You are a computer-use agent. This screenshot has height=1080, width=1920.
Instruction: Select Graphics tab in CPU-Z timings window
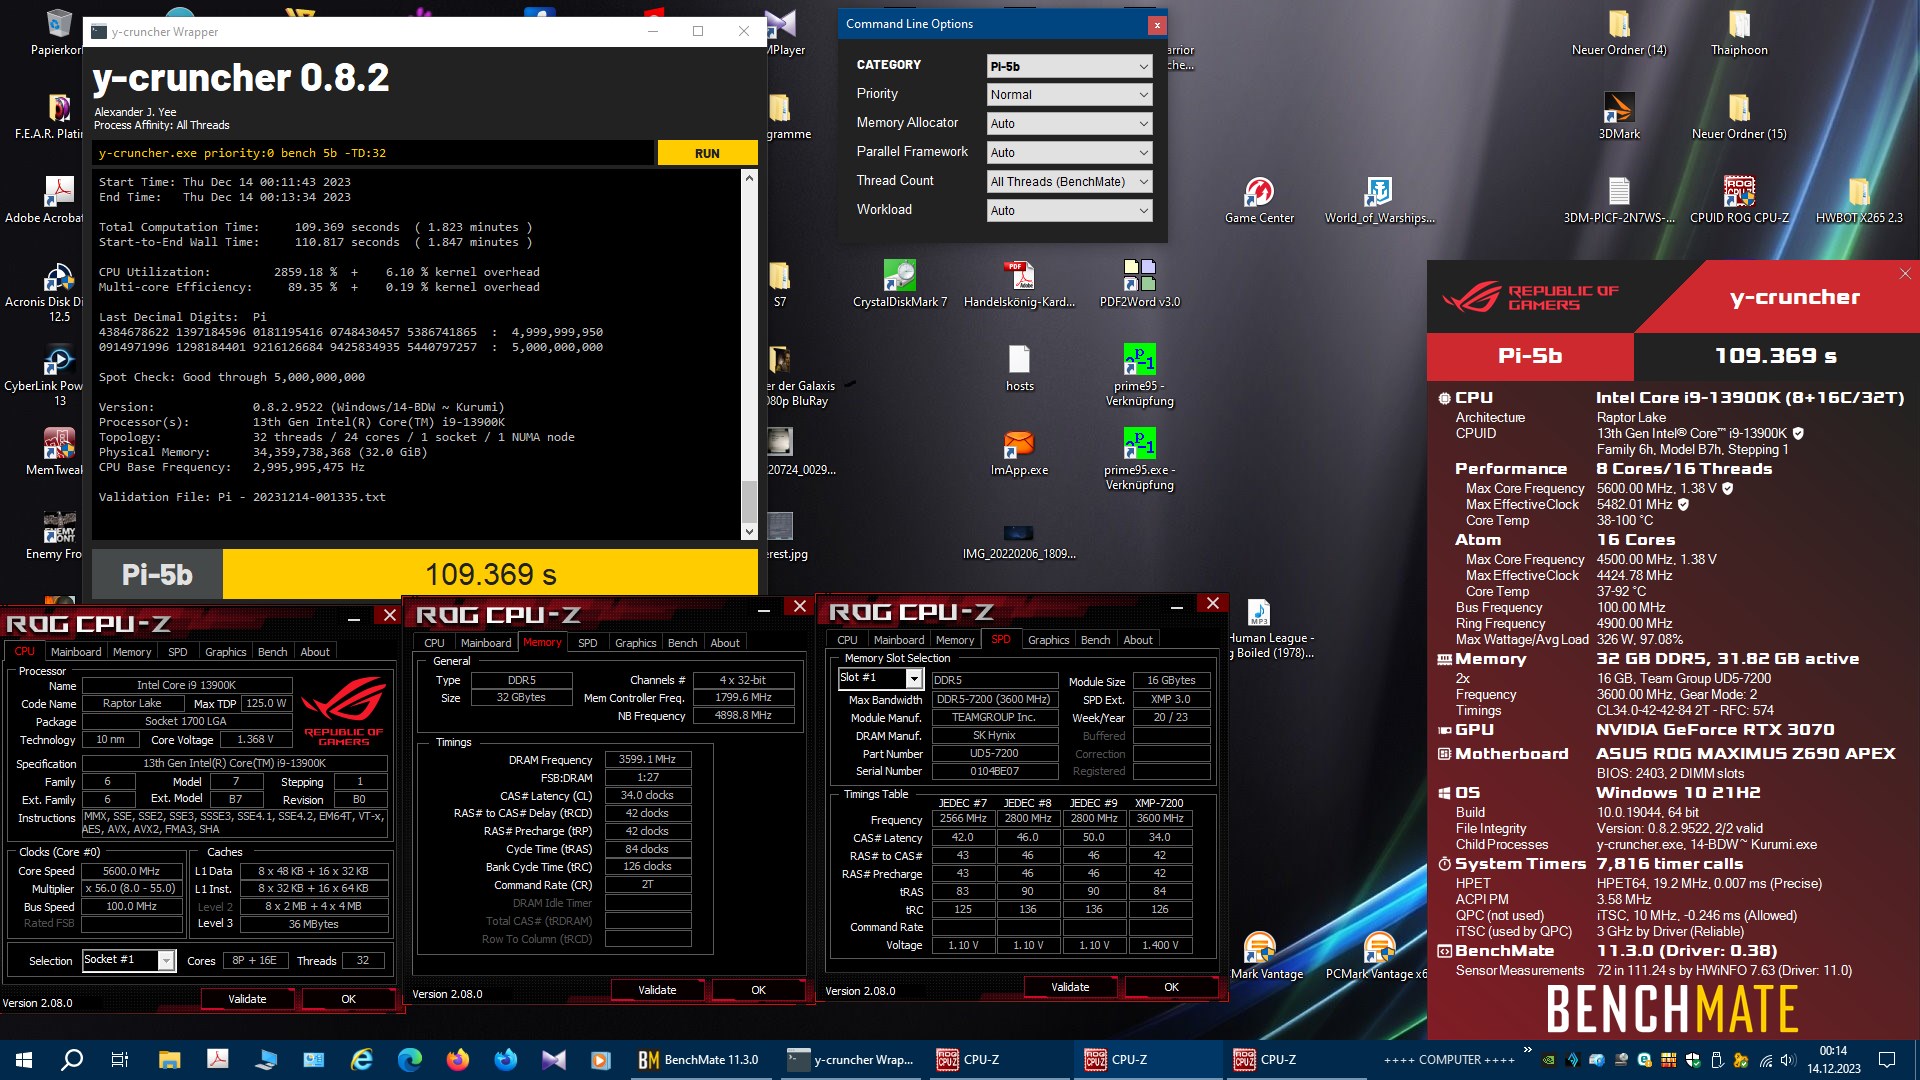636,643
